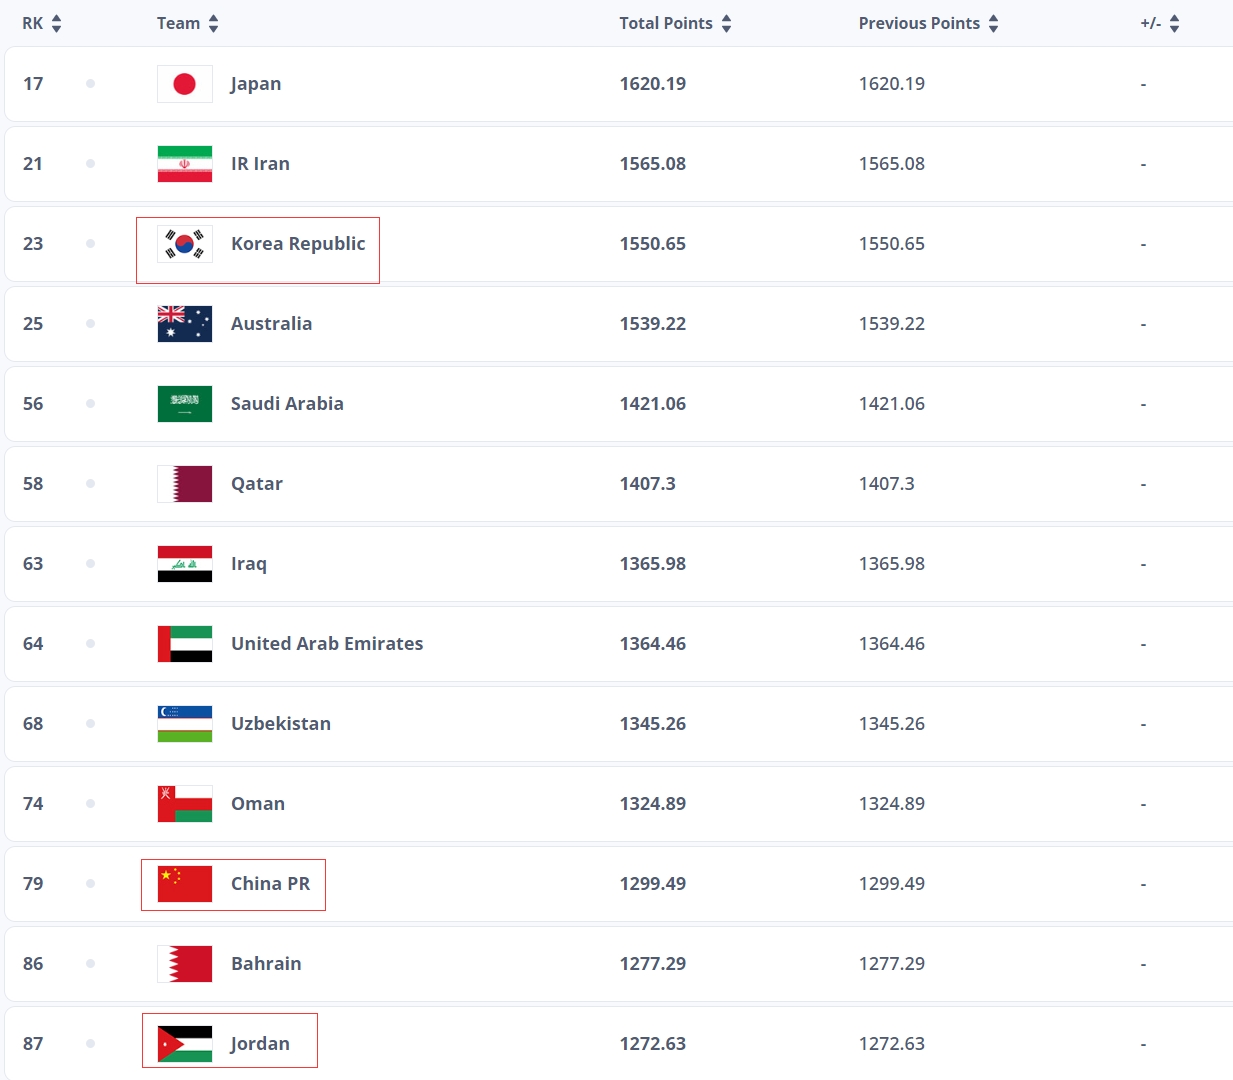
Task: Sort by Previous Points column arrows
Action: point(994,24)
